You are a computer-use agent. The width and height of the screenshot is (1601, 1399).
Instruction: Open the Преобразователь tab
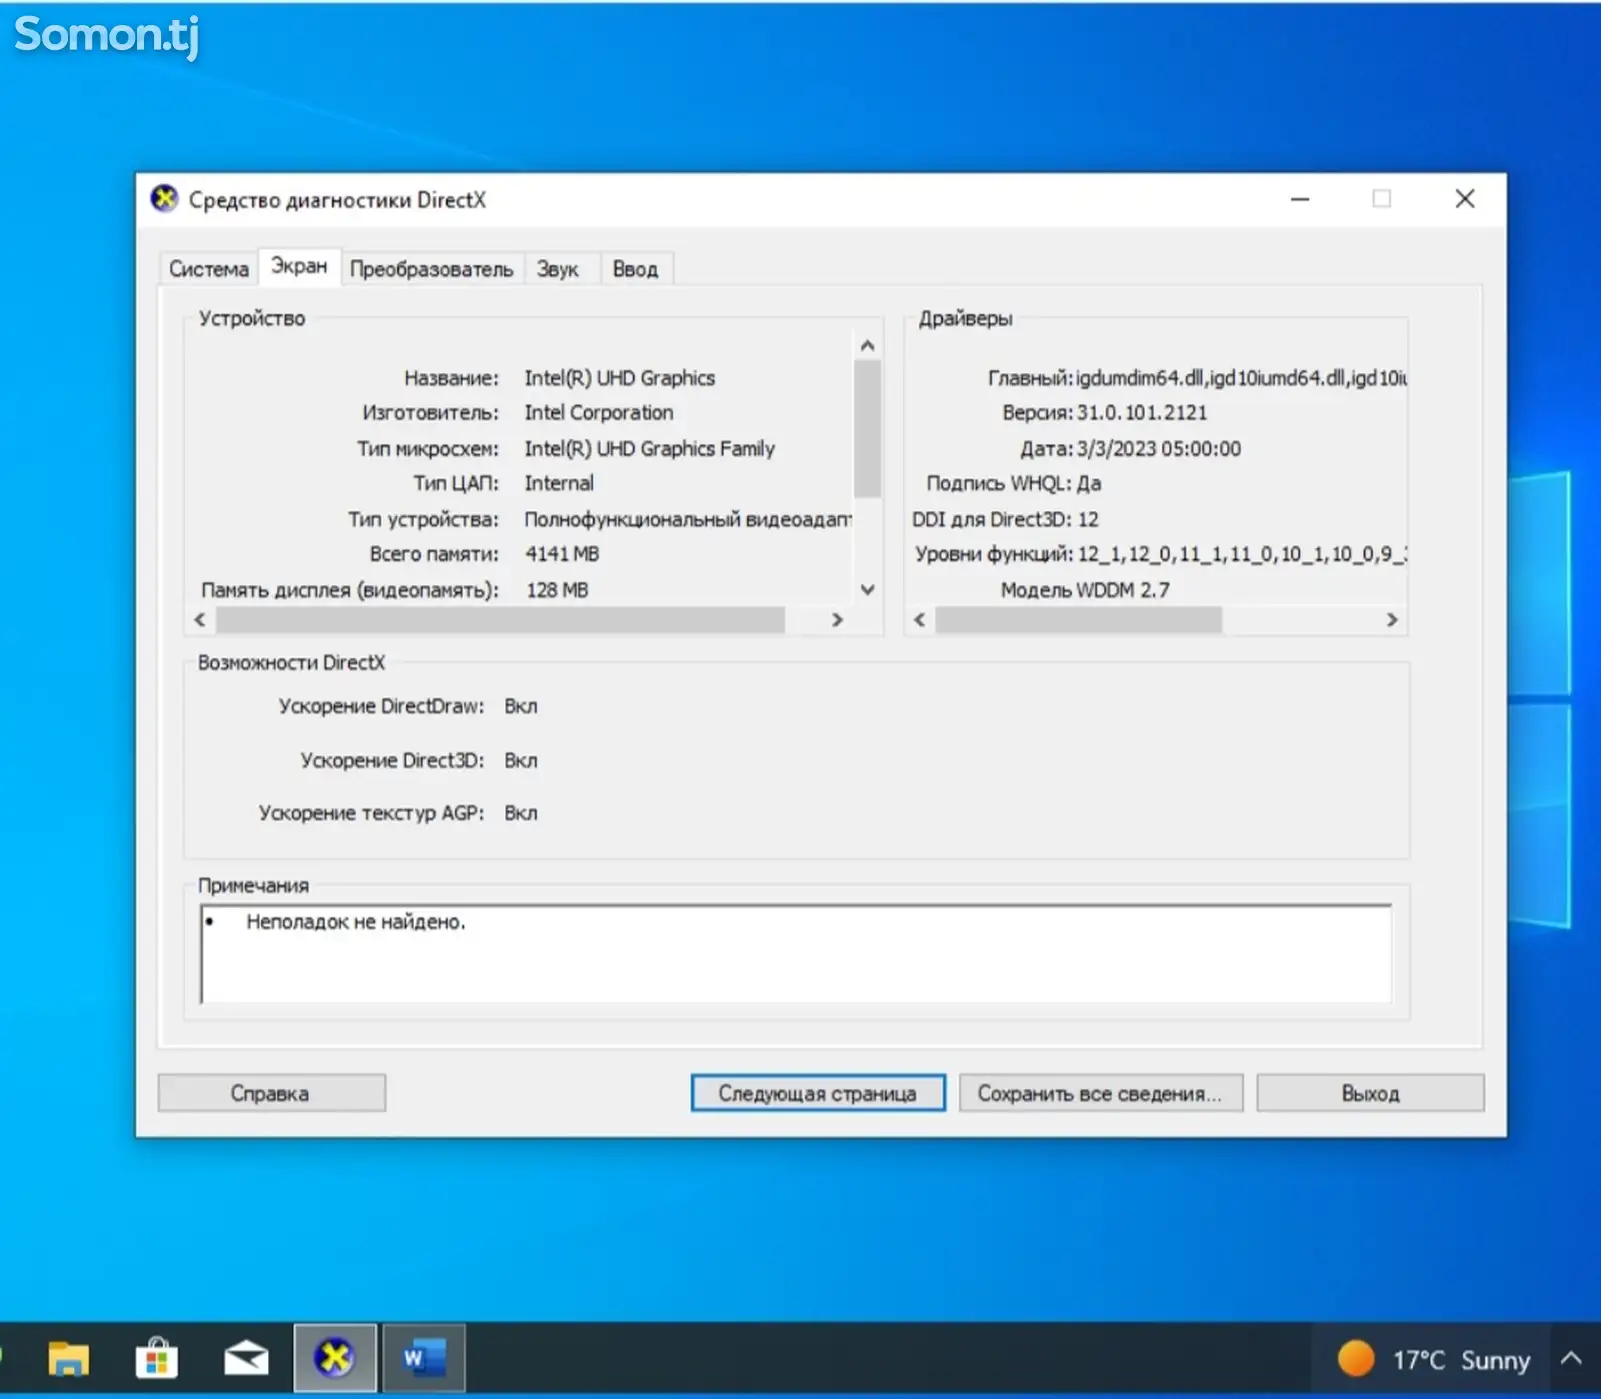[431, 269]
